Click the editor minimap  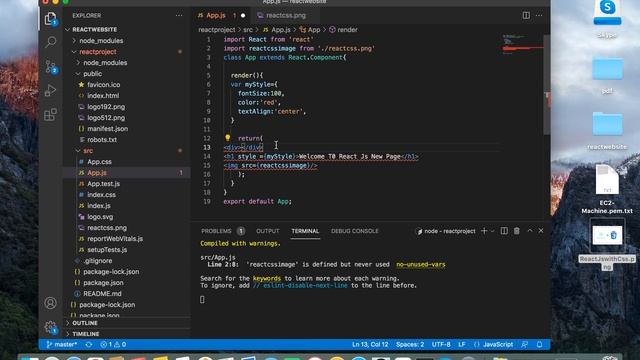[522, 45]
